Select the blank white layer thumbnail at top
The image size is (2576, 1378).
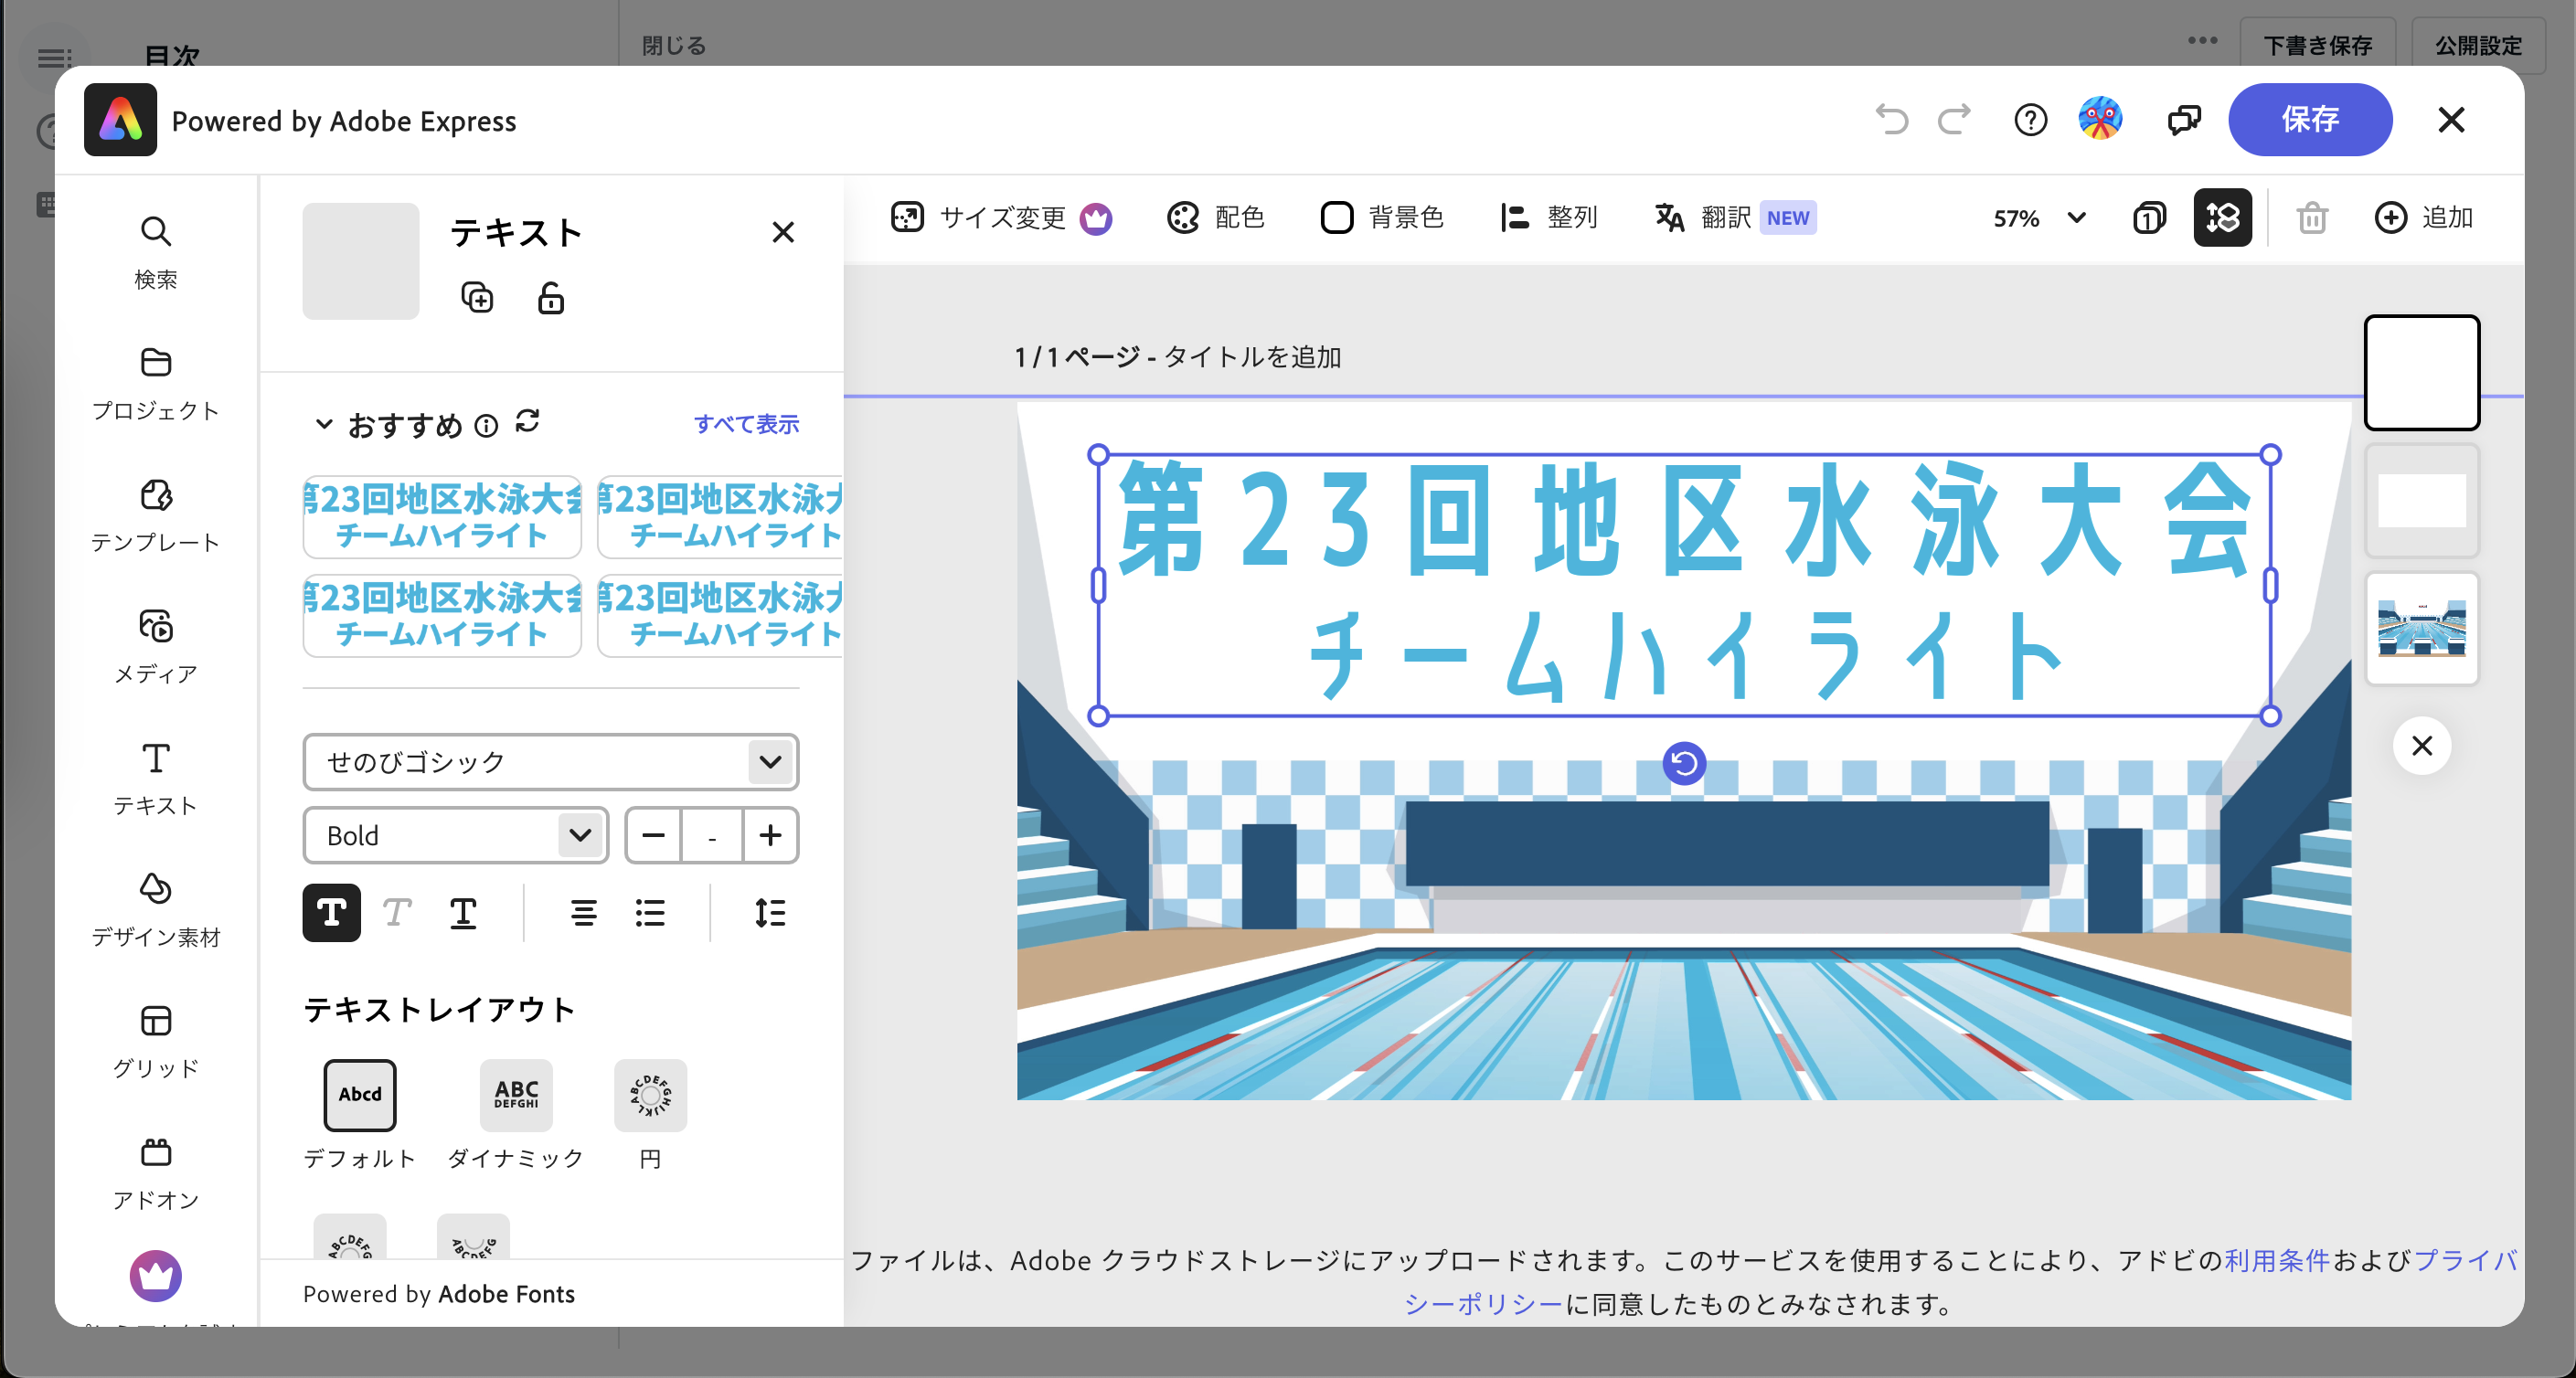tap(2421, 372)
